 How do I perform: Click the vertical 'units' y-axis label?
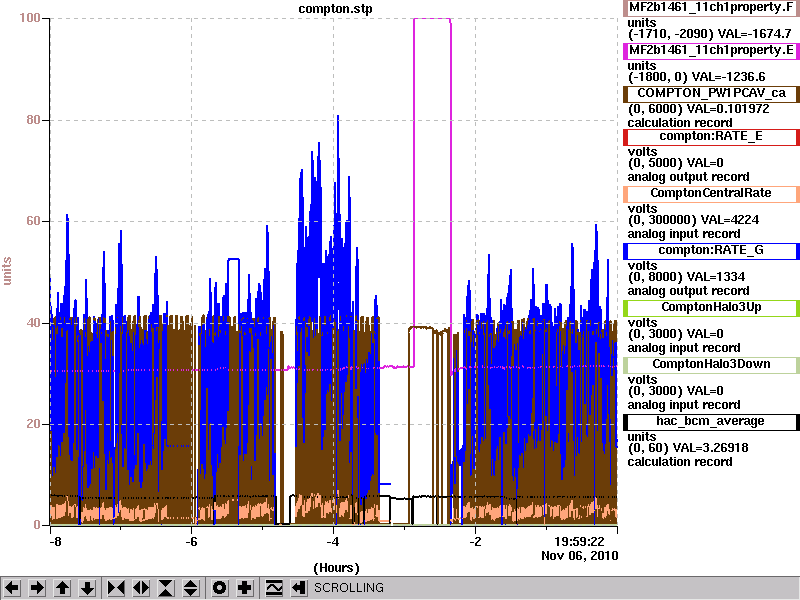(7, 271)
